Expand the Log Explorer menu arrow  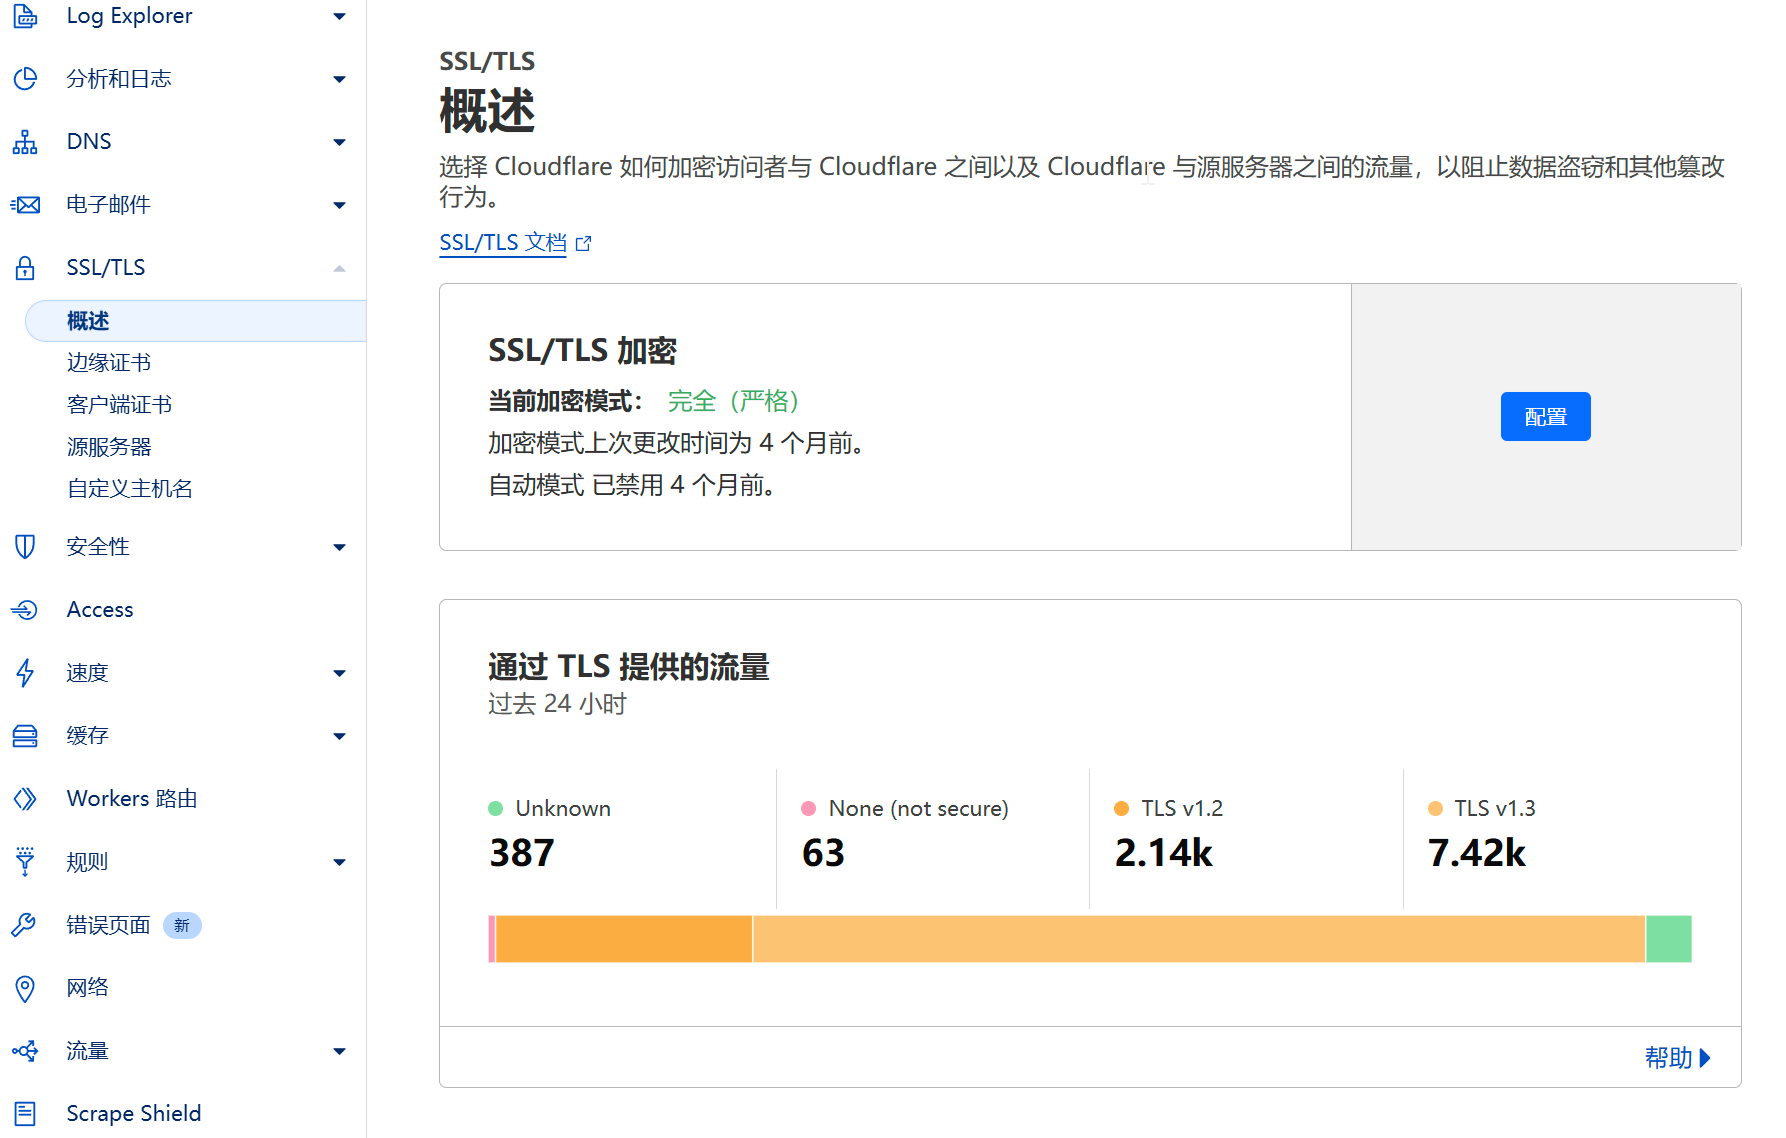339,16
